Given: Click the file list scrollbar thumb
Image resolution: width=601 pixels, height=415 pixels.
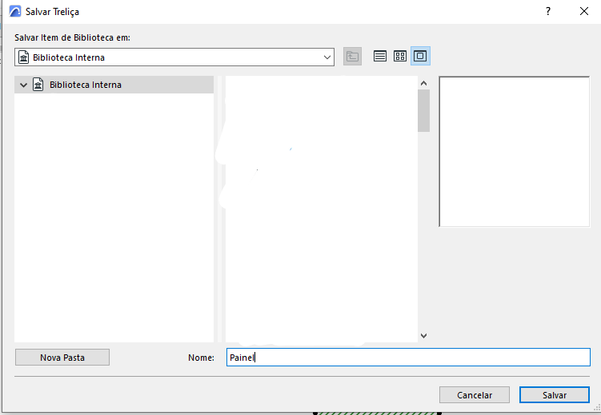Looking at the screenshot, I should 424,111.
